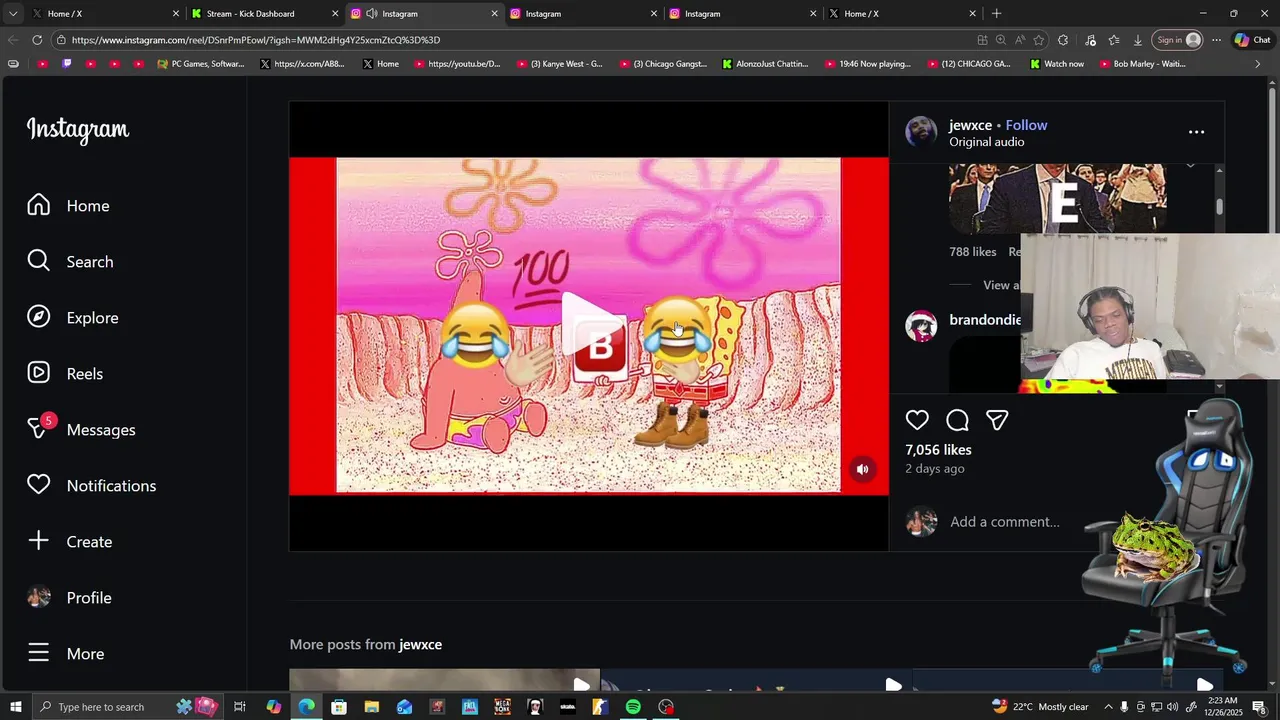This screenshot has height=720, width=1280.
Task: Open a new browser tab
Action: tap(996, 14)
